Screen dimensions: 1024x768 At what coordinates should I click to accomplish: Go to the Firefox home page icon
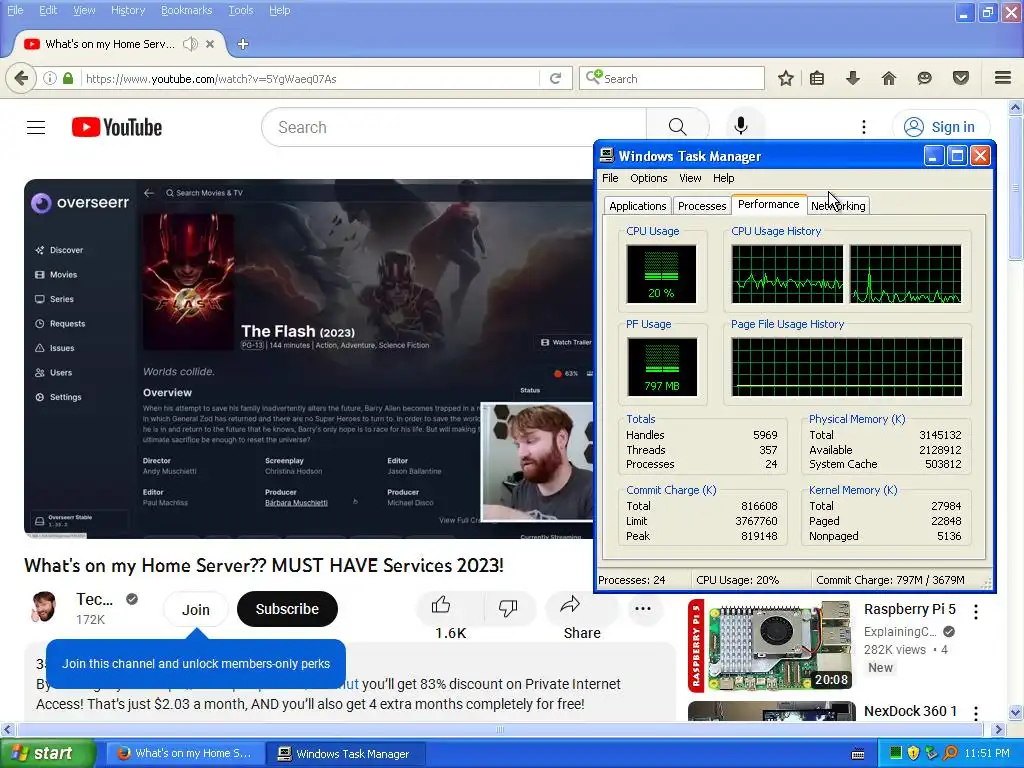[888, 78]
